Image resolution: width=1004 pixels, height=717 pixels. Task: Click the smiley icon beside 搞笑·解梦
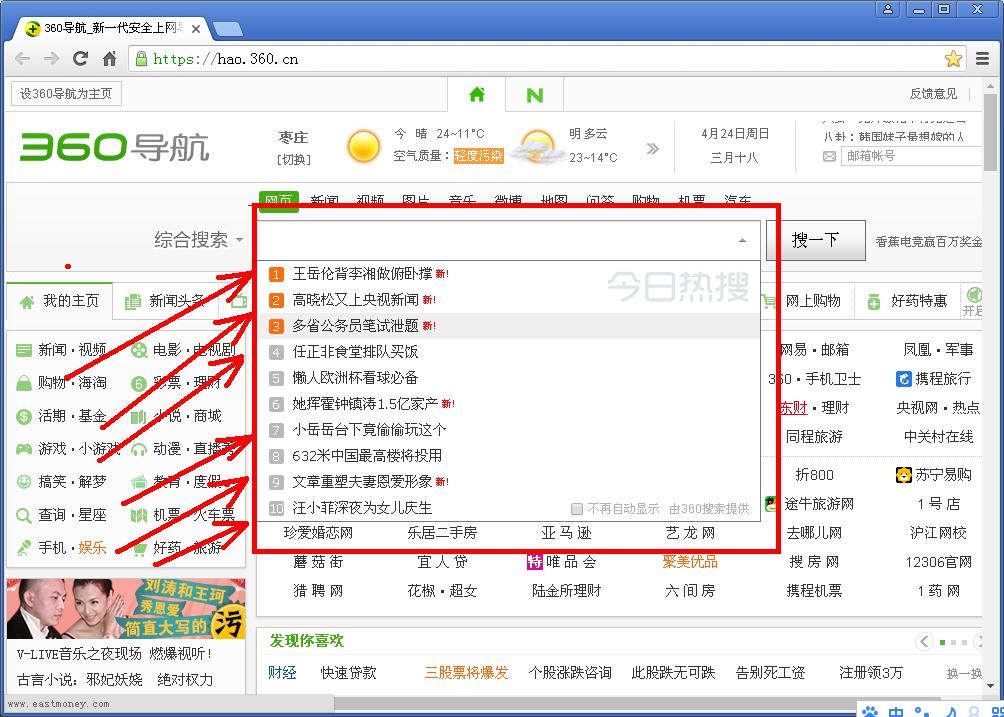[24, 482]
